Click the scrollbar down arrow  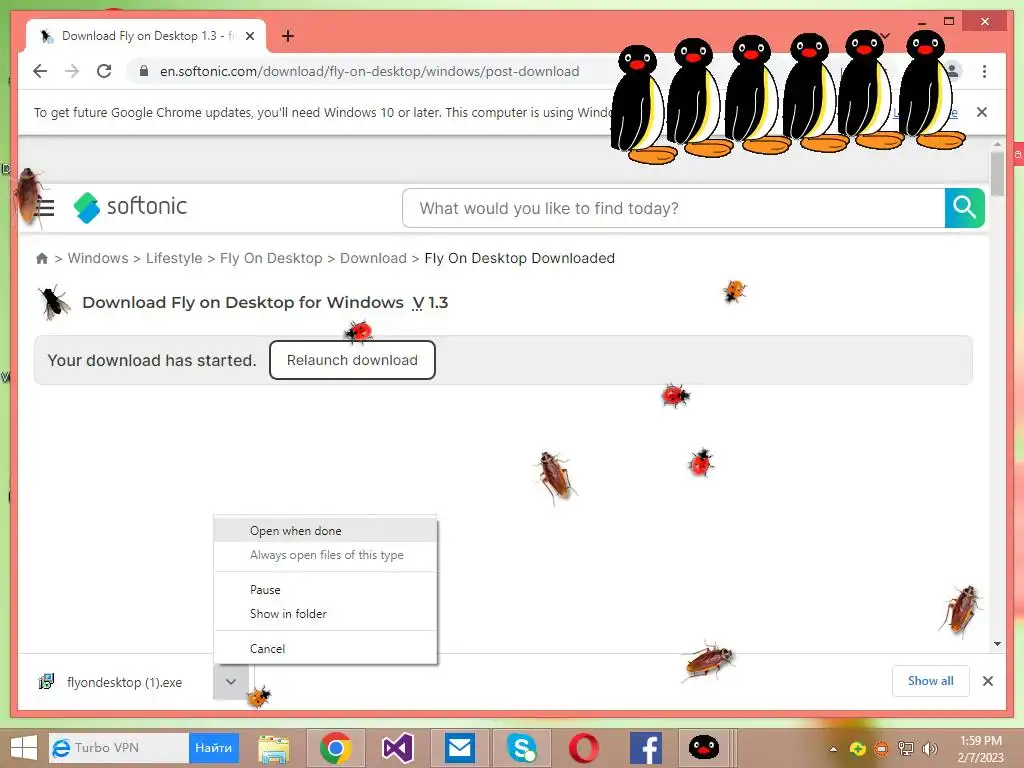coord(997,644)
